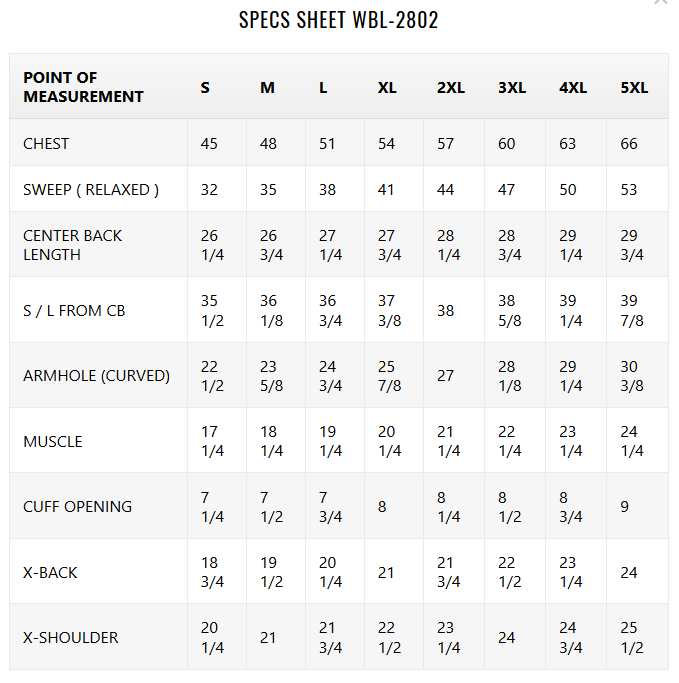Screen dimensions: 679x683
Task: Click the MUSCLE row label
Action: click(x=53, y=441)
